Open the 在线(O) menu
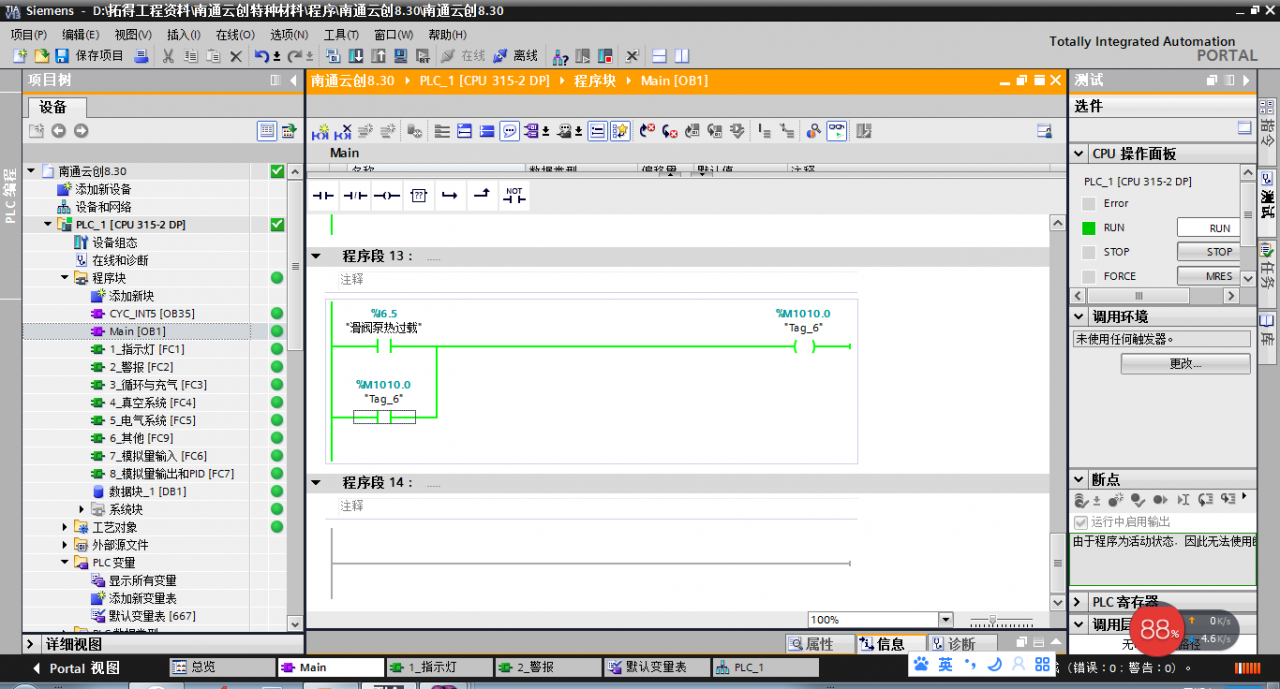 (235, 34)
